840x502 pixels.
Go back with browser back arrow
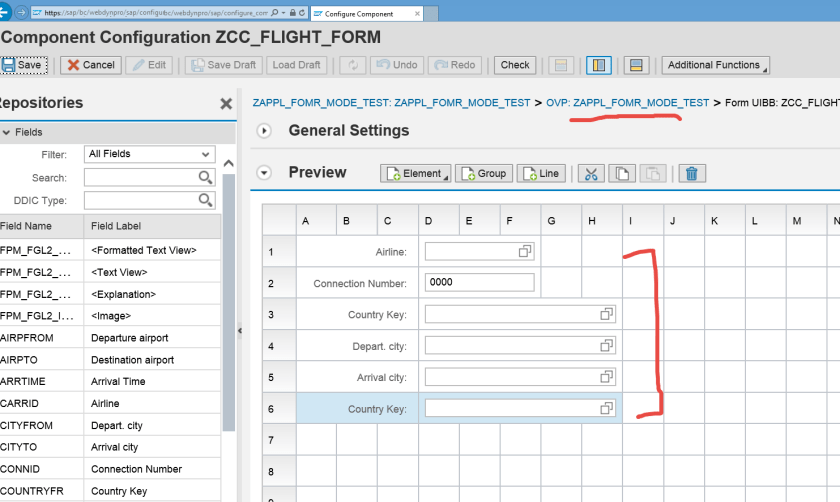pyautogui.click(x=4, y=12)
